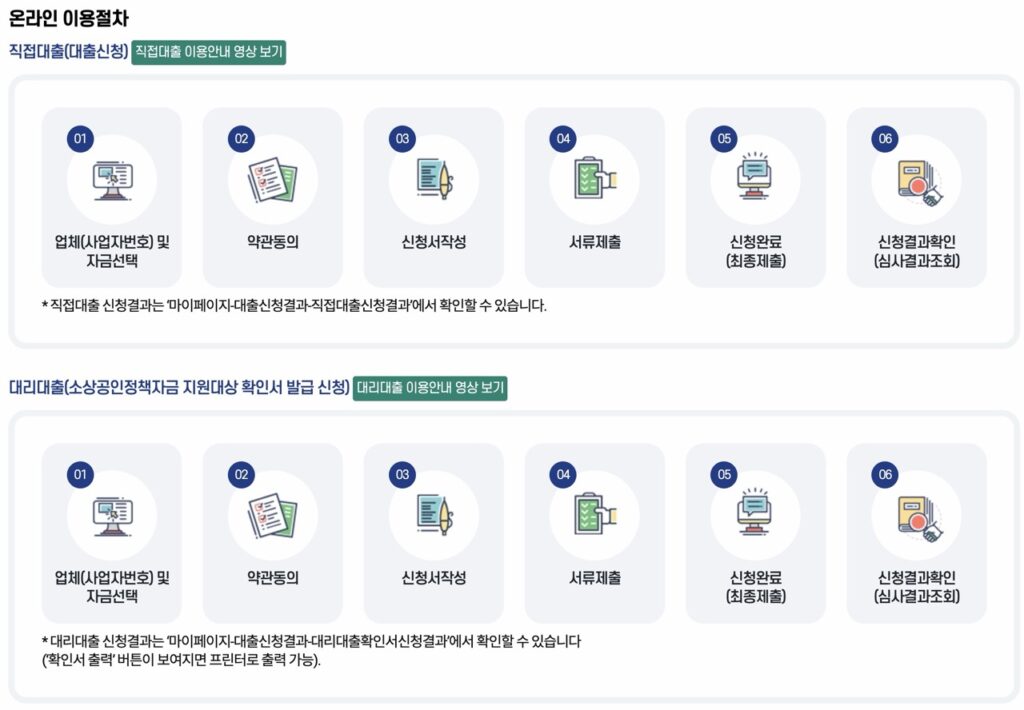Click the 01 step badge in 직접대출 section

click(80, 139)
